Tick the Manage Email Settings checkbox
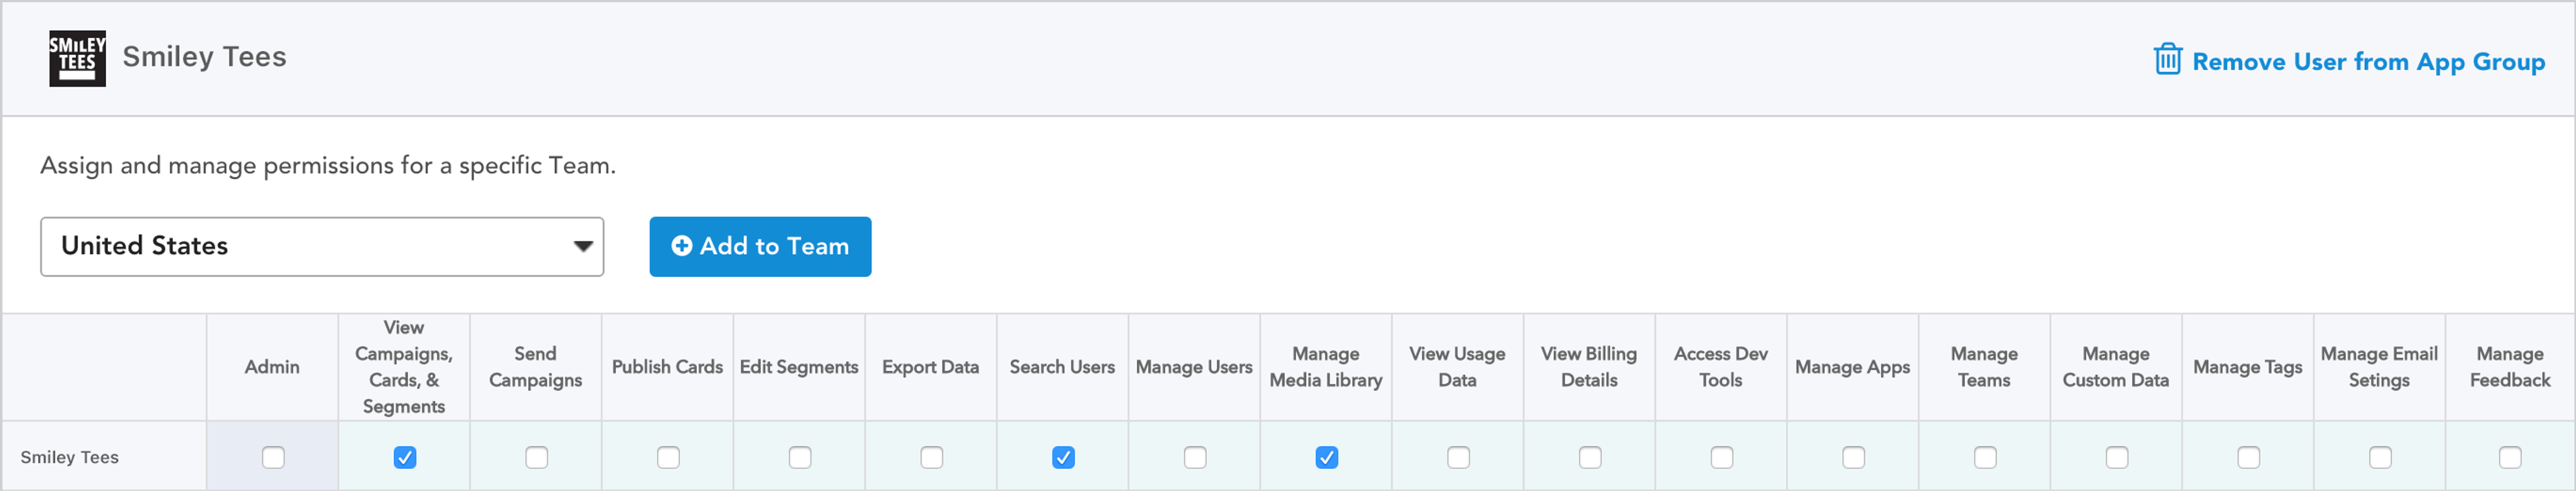This screenshot has height=491, width=2576. click(2380, 457)
